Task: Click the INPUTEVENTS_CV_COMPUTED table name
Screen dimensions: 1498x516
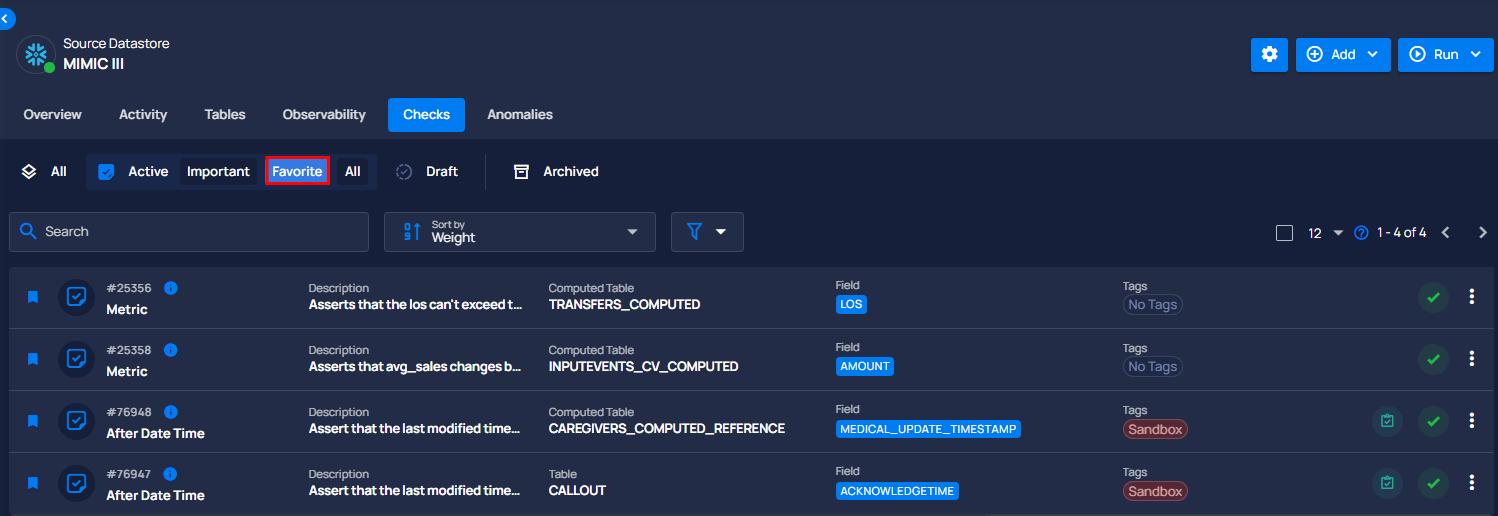Action: point(643,366)
